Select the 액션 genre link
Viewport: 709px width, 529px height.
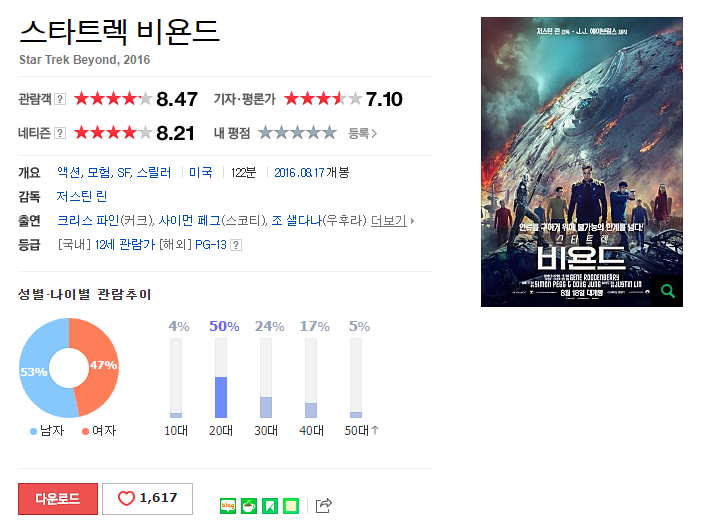[x=69, y=172]
